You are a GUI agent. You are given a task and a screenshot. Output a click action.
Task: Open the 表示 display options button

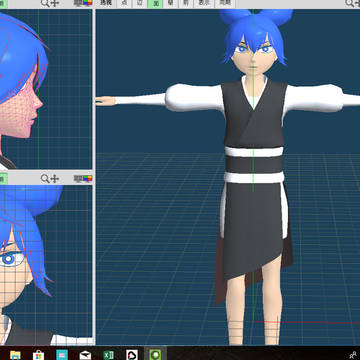204,3
